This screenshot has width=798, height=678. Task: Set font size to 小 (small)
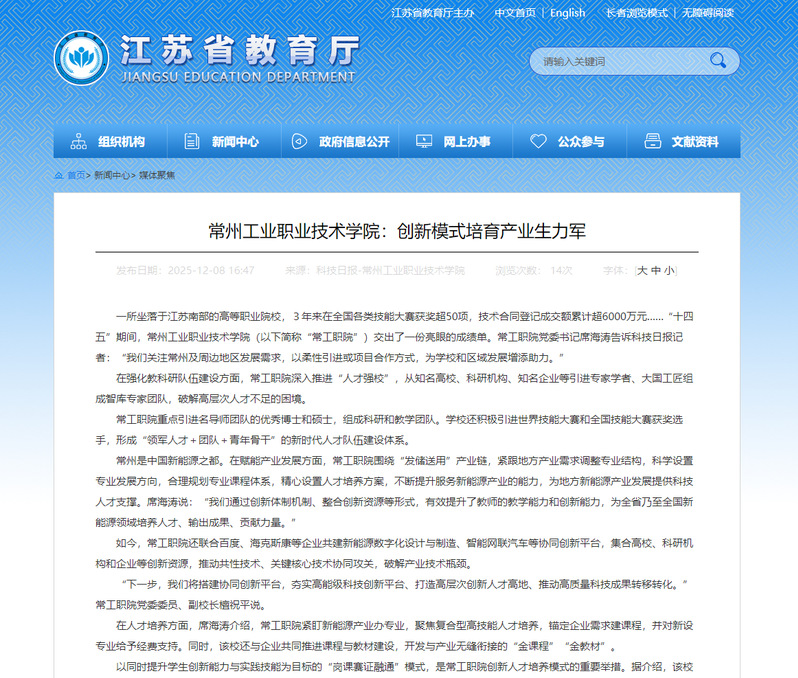pos(669,271)
